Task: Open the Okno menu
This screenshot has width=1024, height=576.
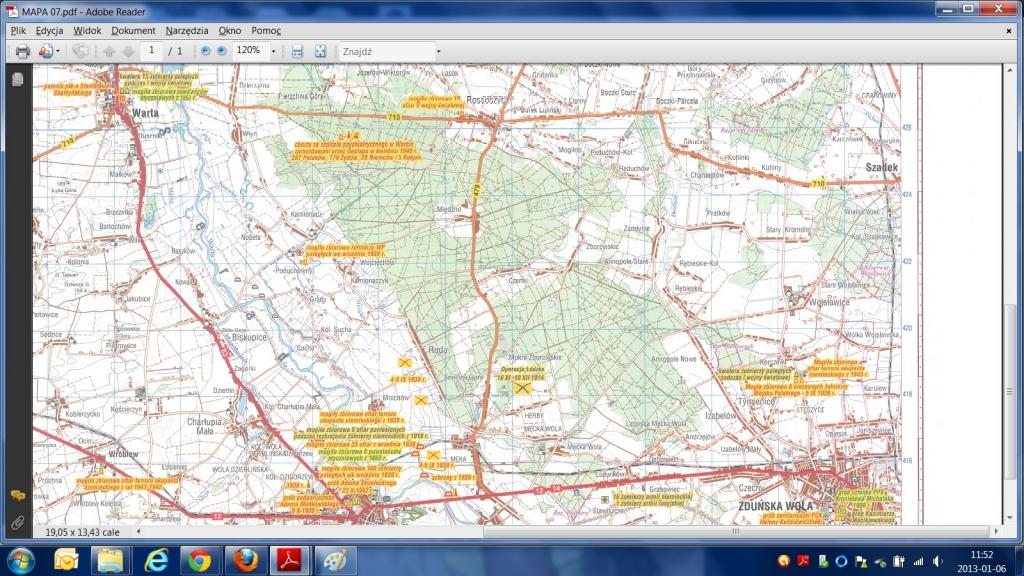Action: 230,31
